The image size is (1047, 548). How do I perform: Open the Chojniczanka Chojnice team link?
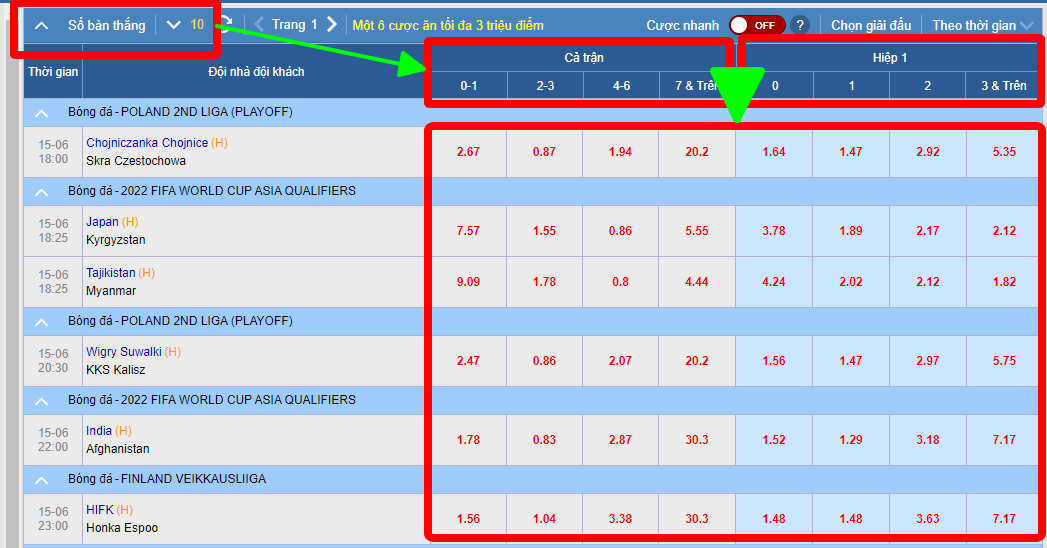pyautogui.click(x=146, y=143)
